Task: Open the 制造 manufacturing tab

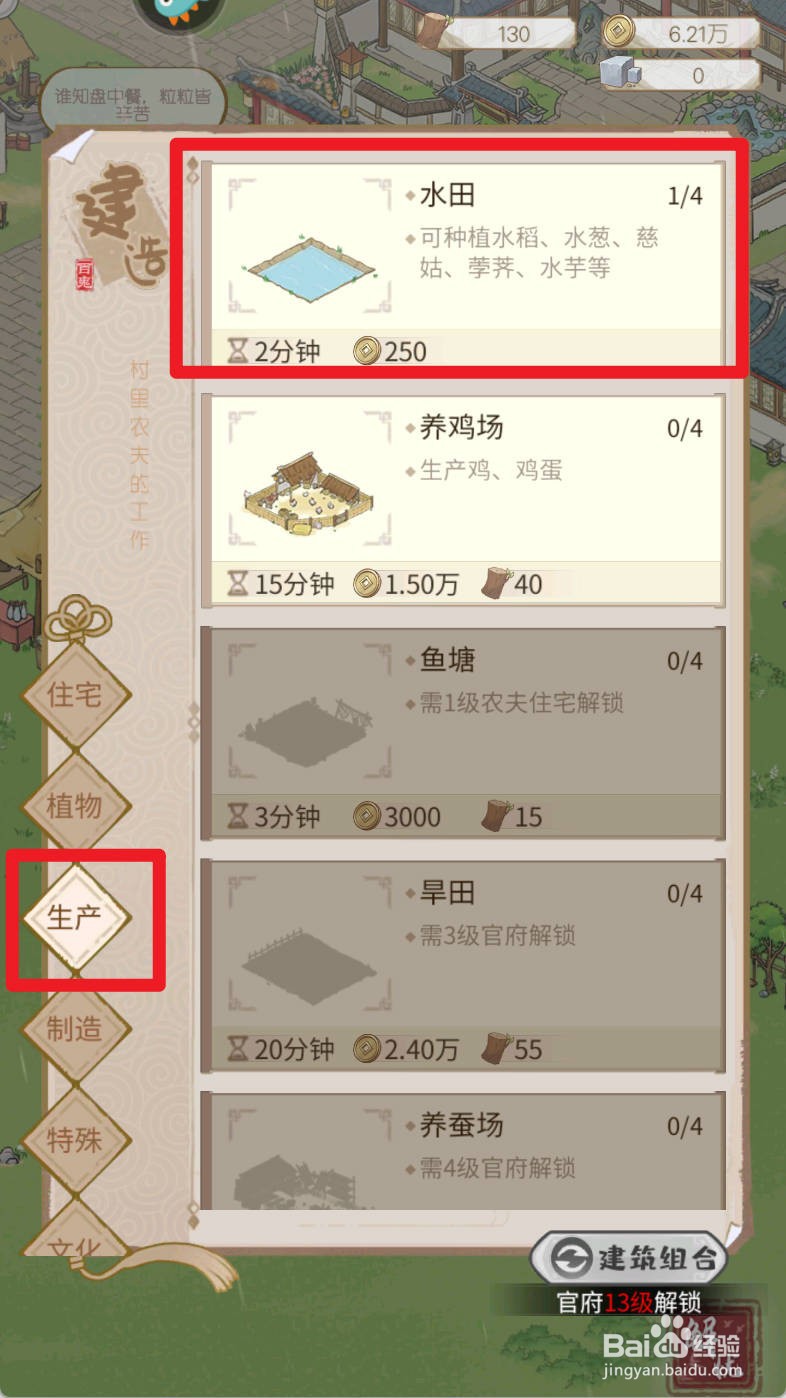Action: pos(76,1029)
